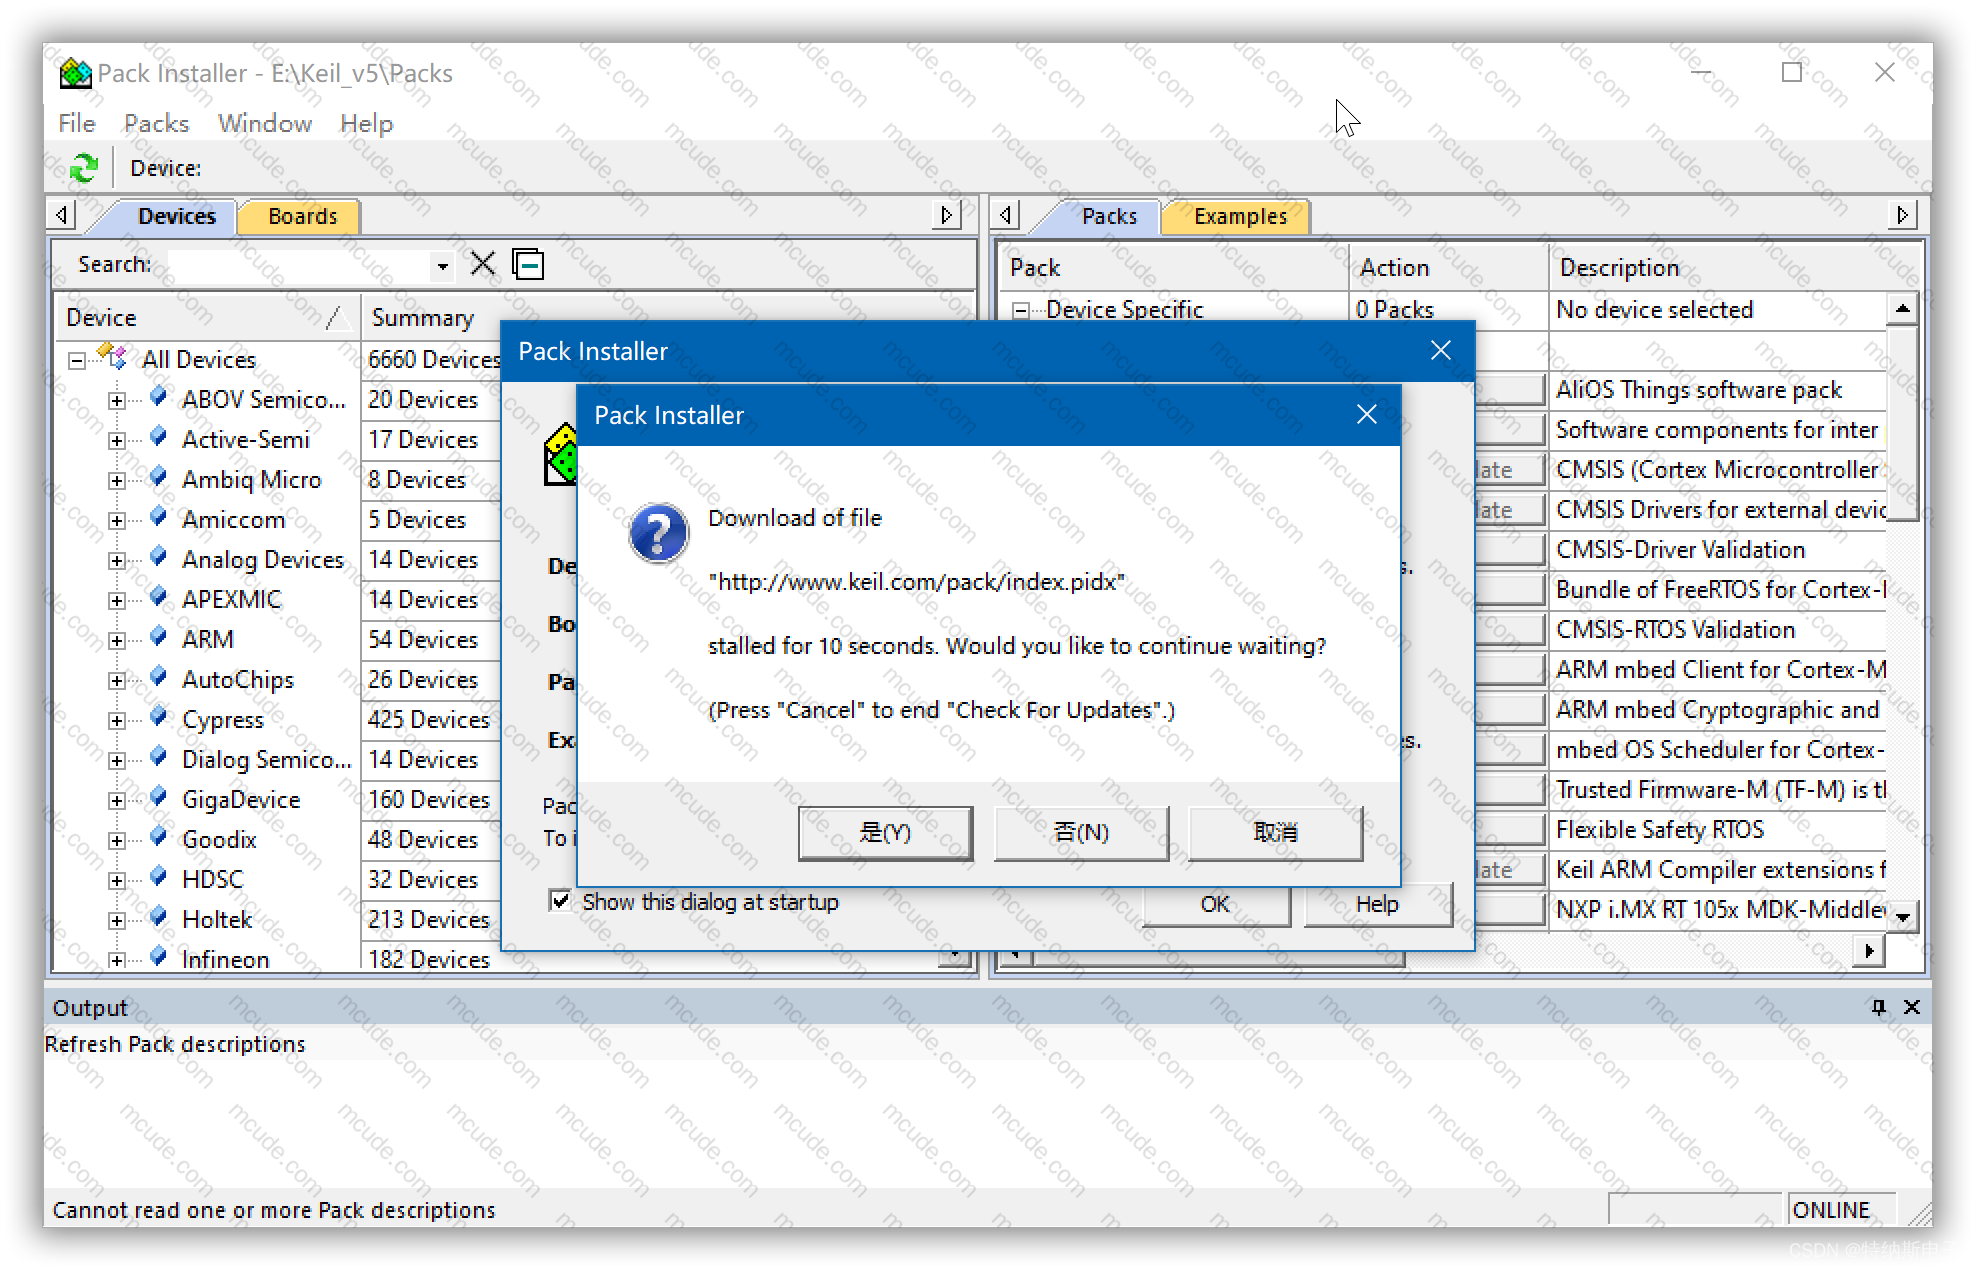
Task: Open the Search dropdown arrow
Action: [442, 266]
